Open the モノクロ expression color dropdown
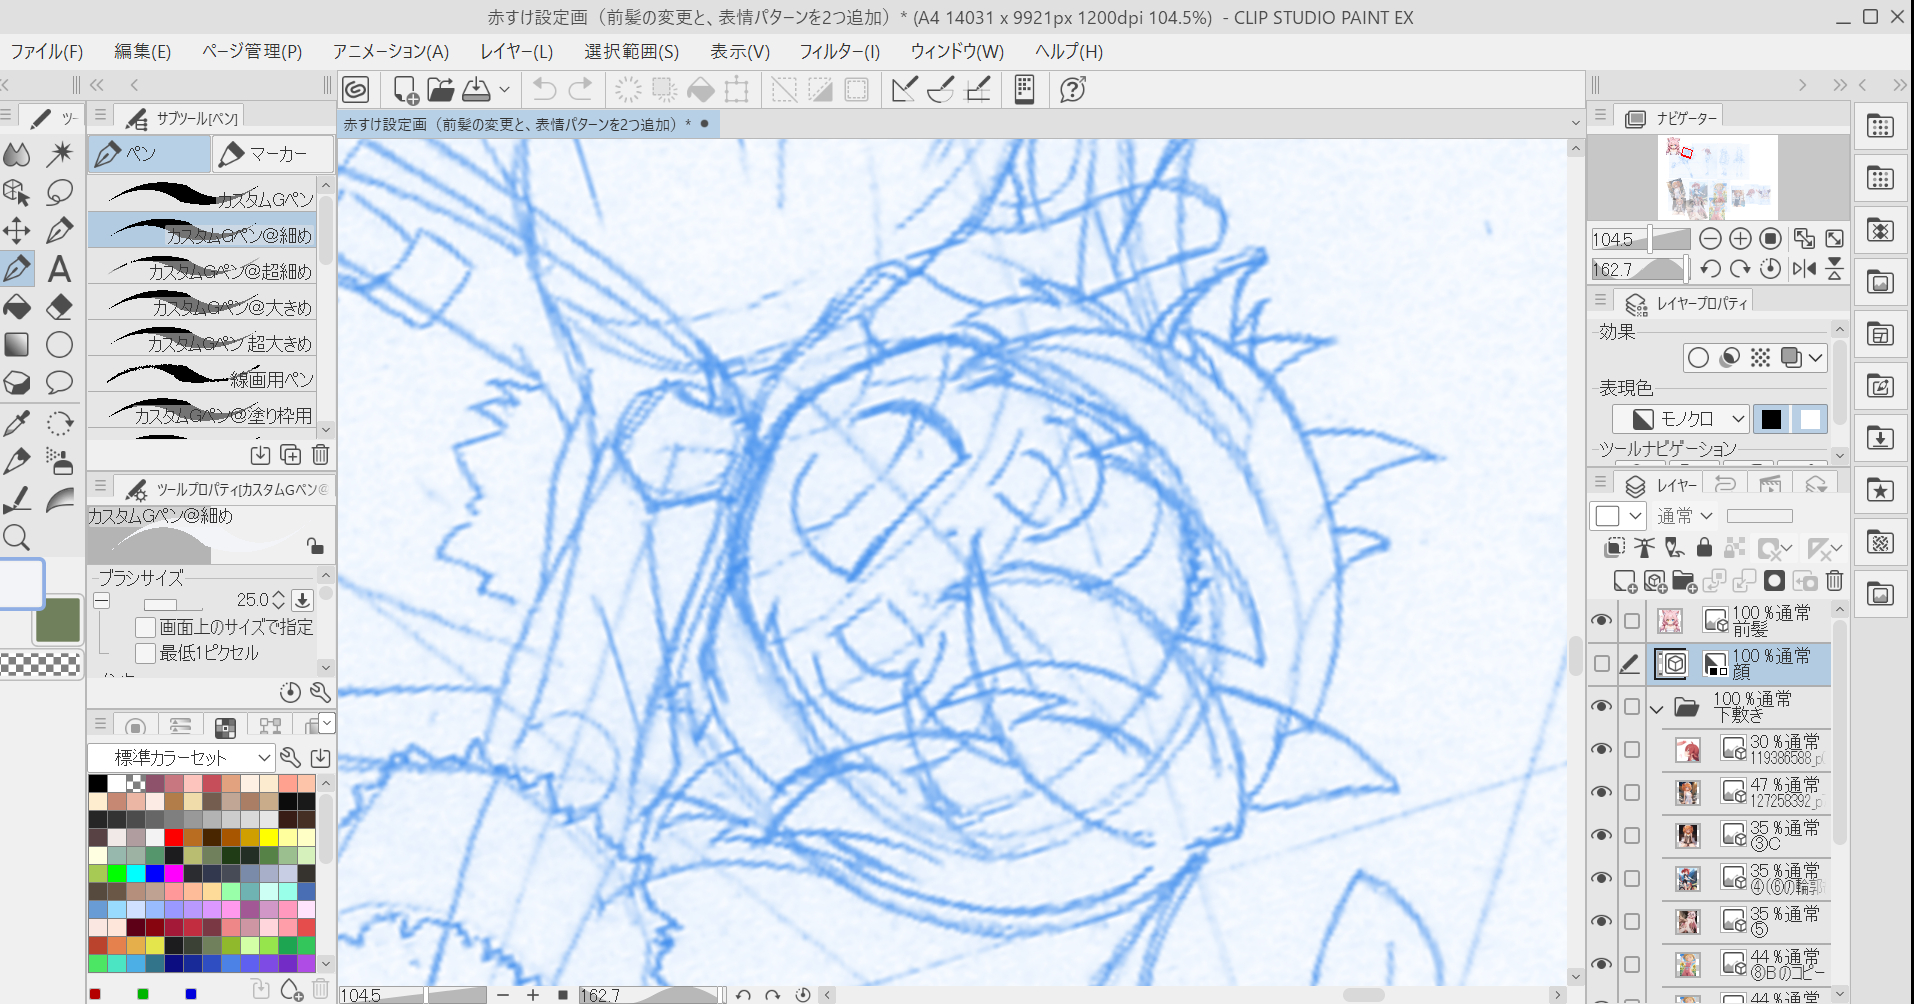The height and width of the screenshot is (1004, 1914). (x=1680, y=419)
